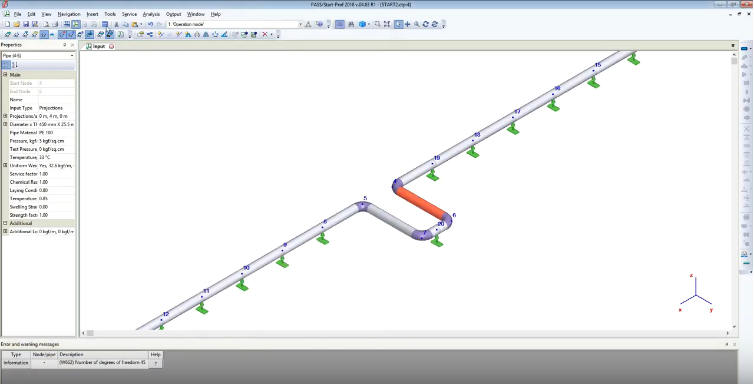Image resolution: width=754 pixels, height=384 pixels.
Task: Expand the Uniform Weight property row
Action: (x=5, y=165)
